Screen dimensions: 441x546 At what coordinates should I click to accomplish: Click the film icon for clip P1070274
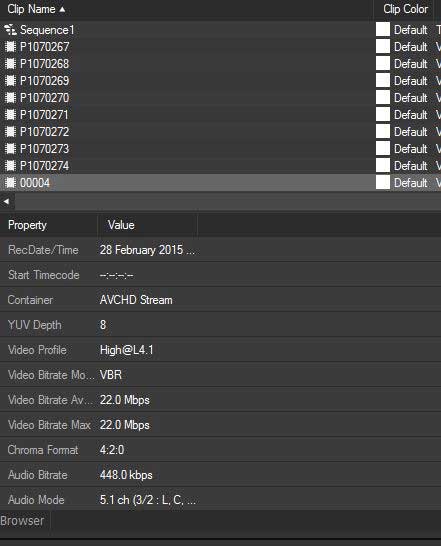(x=10, y=166)
